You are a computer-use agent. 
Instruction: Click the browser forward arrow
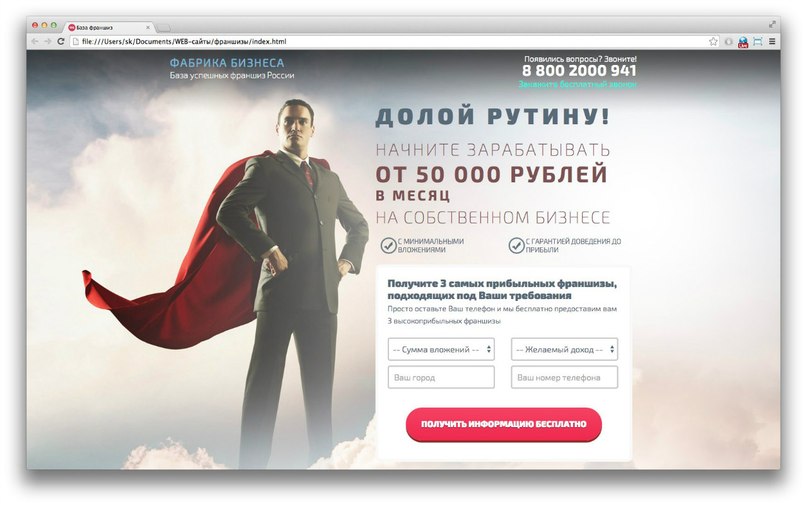point(48,42)
